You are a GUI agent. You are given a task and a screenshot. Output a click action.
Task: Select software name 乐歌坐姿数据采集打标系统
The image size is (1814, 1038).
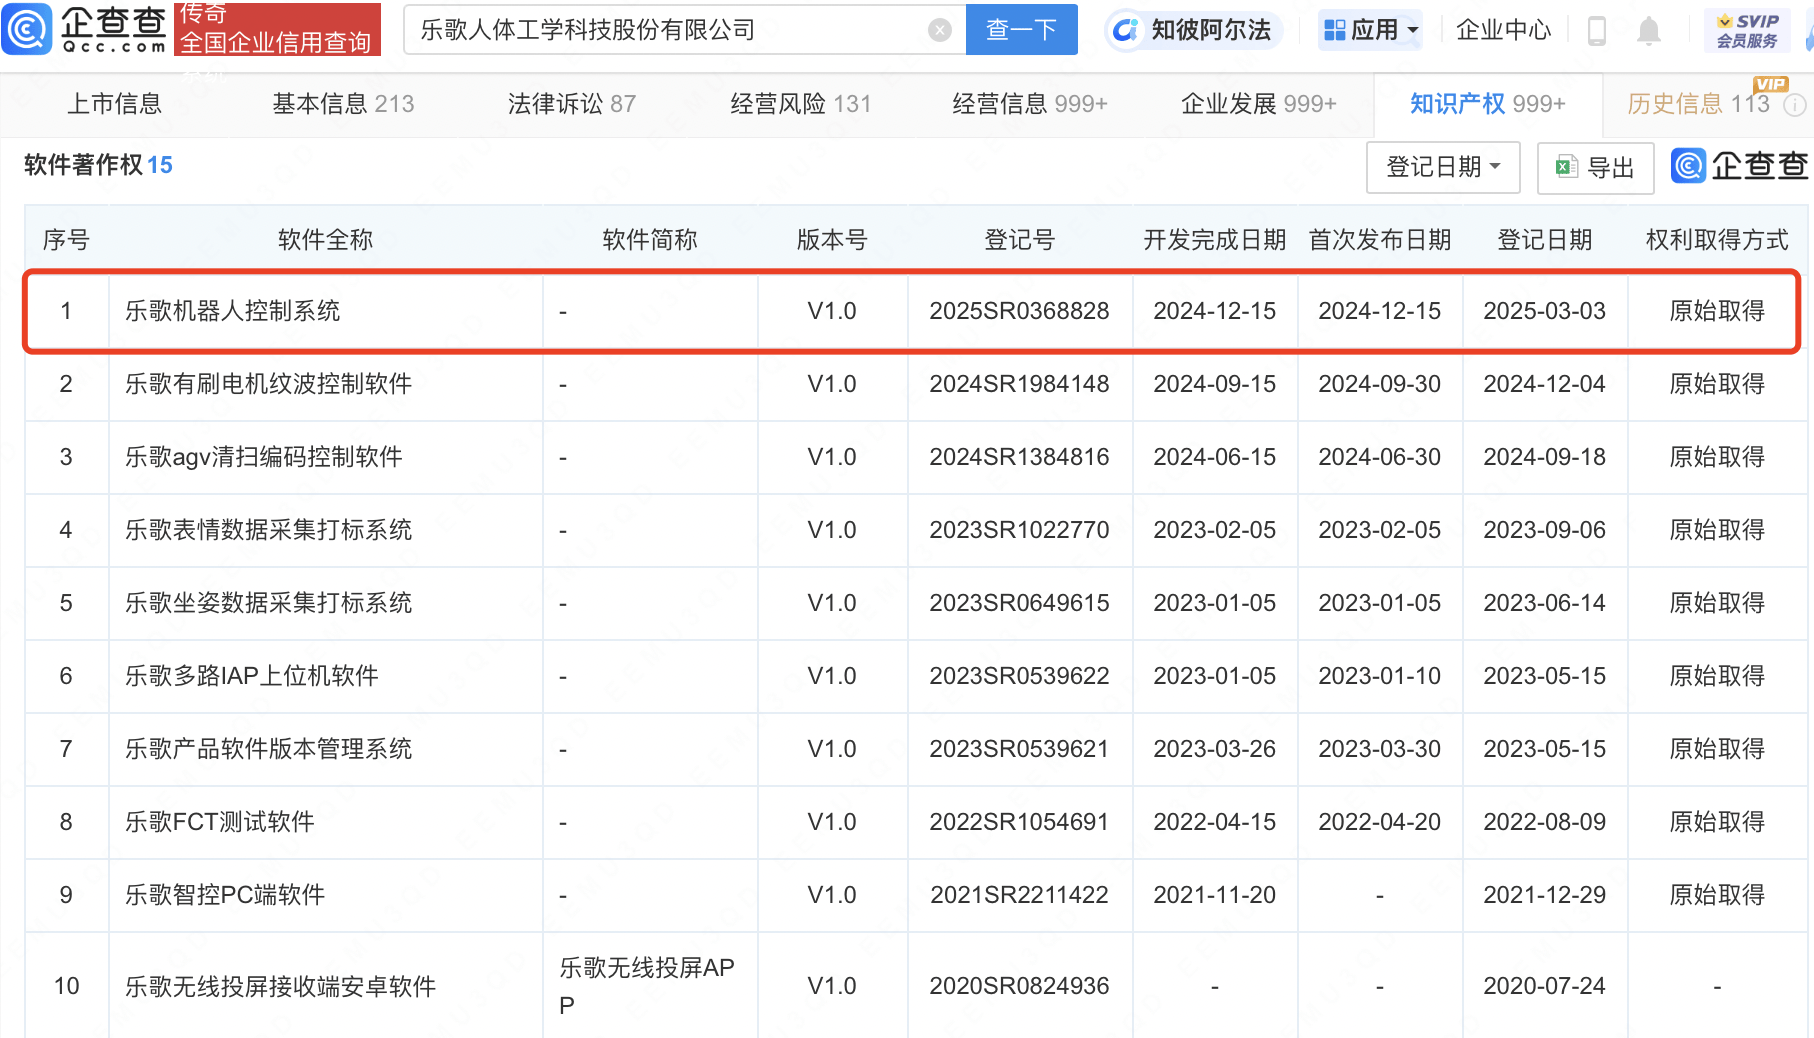[x=268, y=603]
